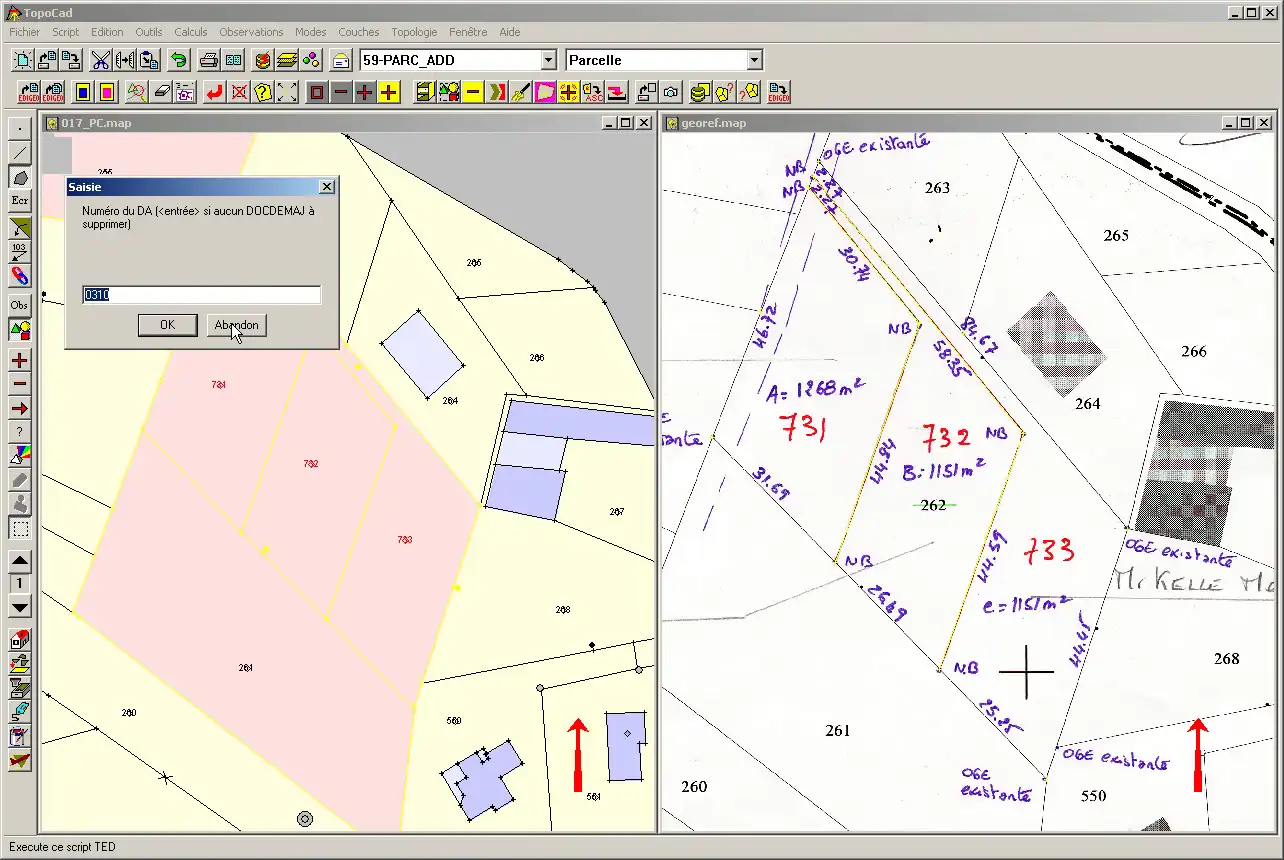Select the polygon drawing tool
Screen dimensions: 1284x860
pos(20,177)
